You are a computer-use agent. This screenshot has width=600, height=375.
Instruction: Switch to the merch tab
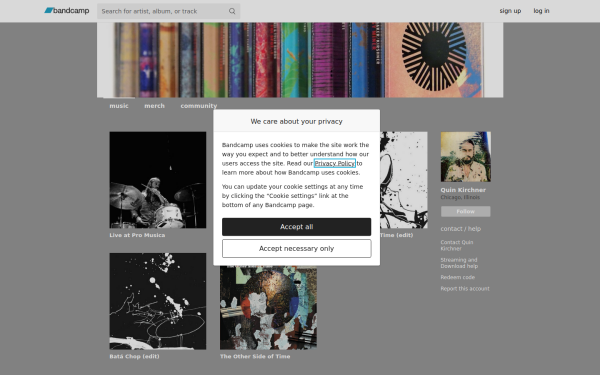(x=154, y=106)
